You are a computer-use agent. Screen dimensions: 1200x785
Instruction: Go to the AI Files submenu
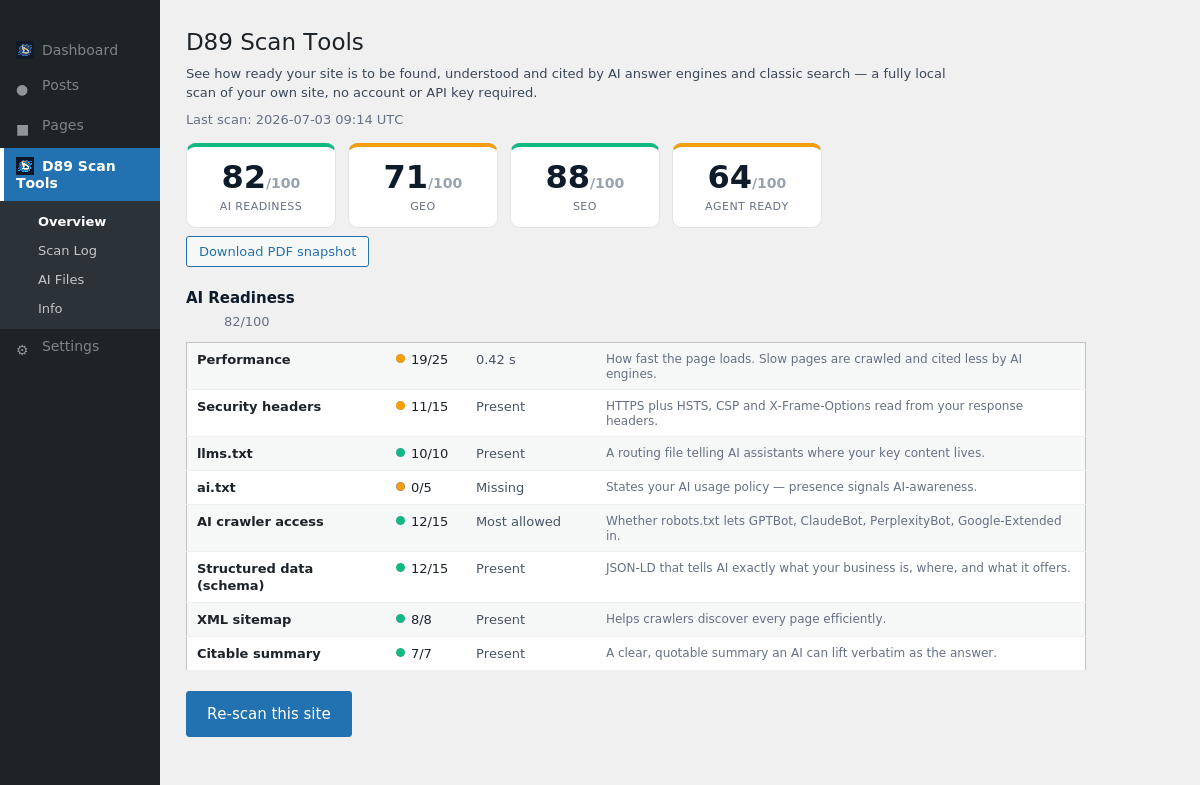(x=61, y=280)
